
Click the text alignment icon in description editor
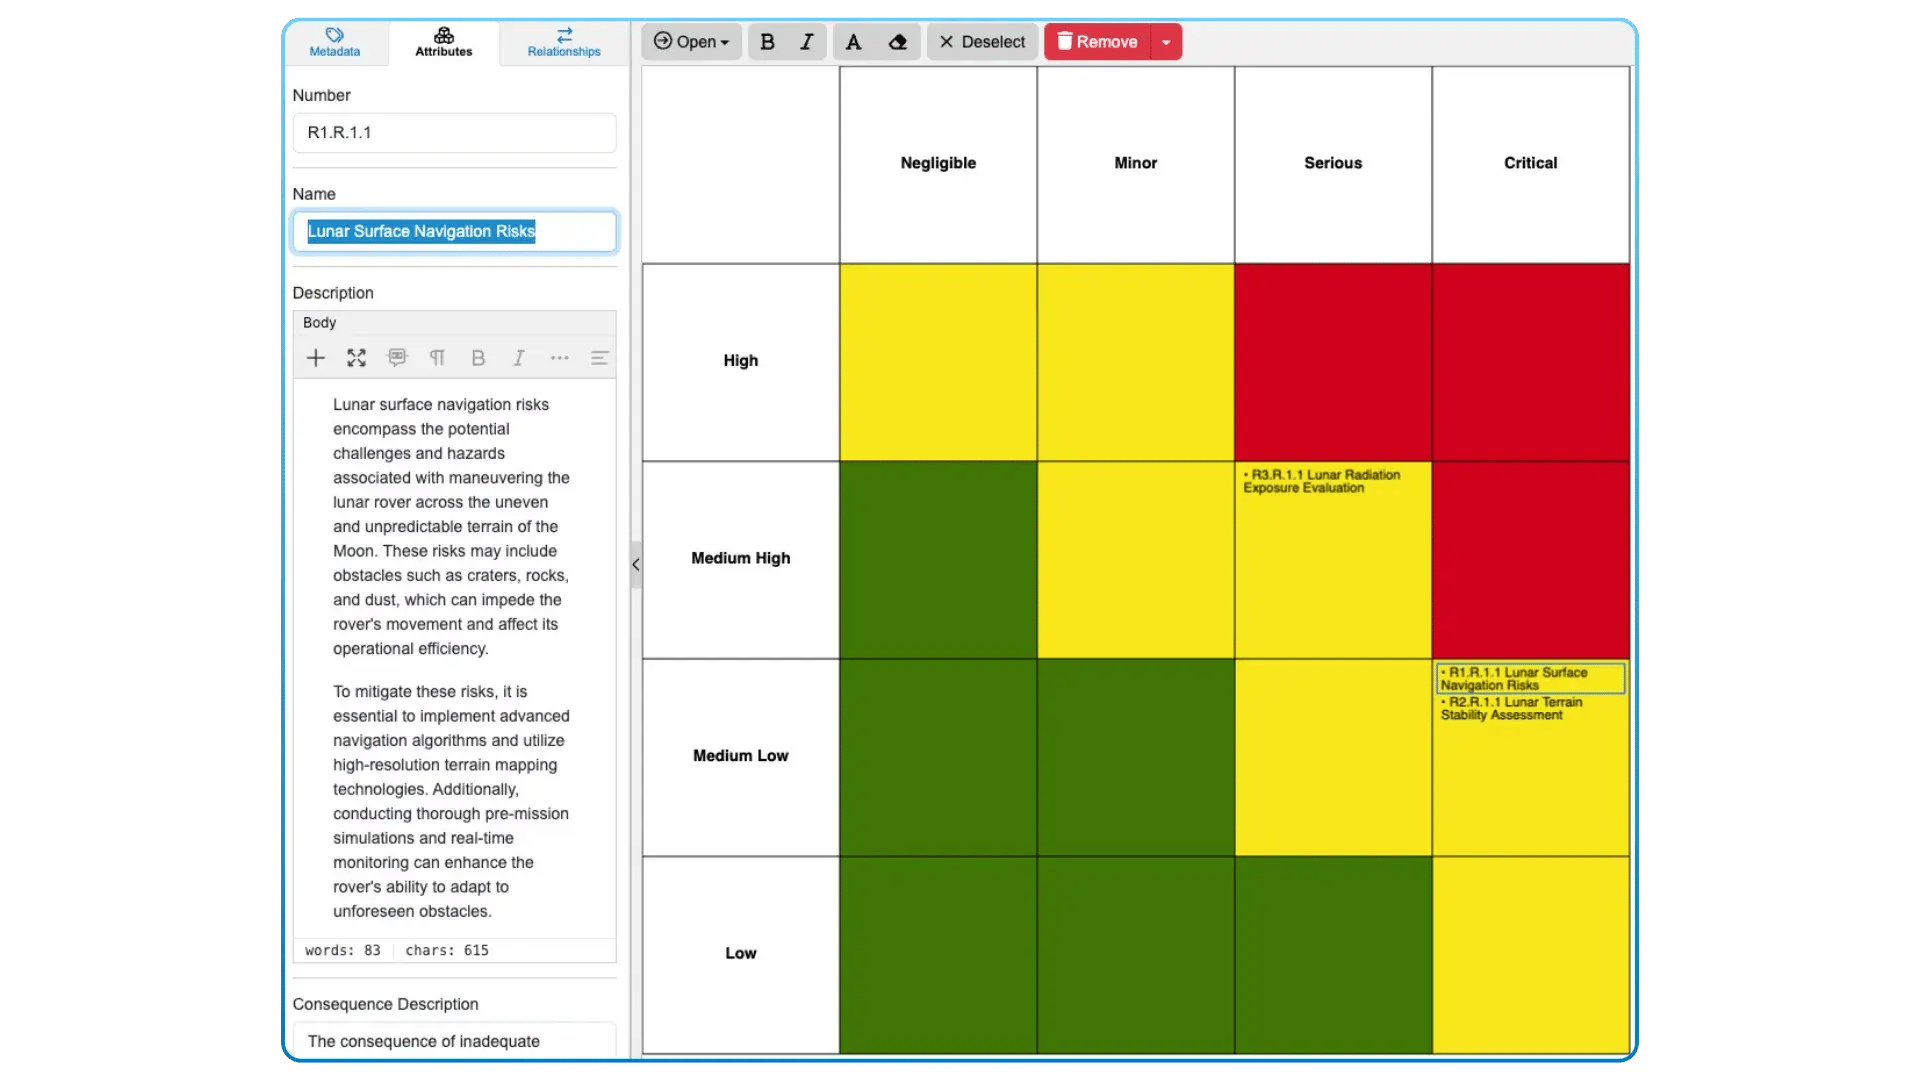(x=599, y=358)
